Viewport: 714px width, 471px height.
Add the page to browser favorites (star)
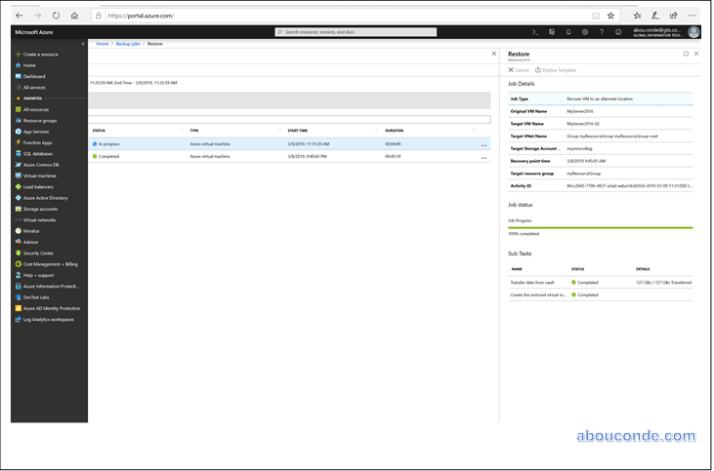tap(610, 15)
